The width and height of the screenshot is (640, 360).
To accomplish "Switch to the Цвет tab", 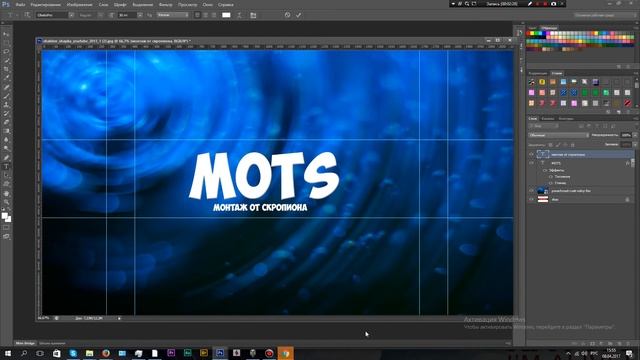I will (533, 28).
